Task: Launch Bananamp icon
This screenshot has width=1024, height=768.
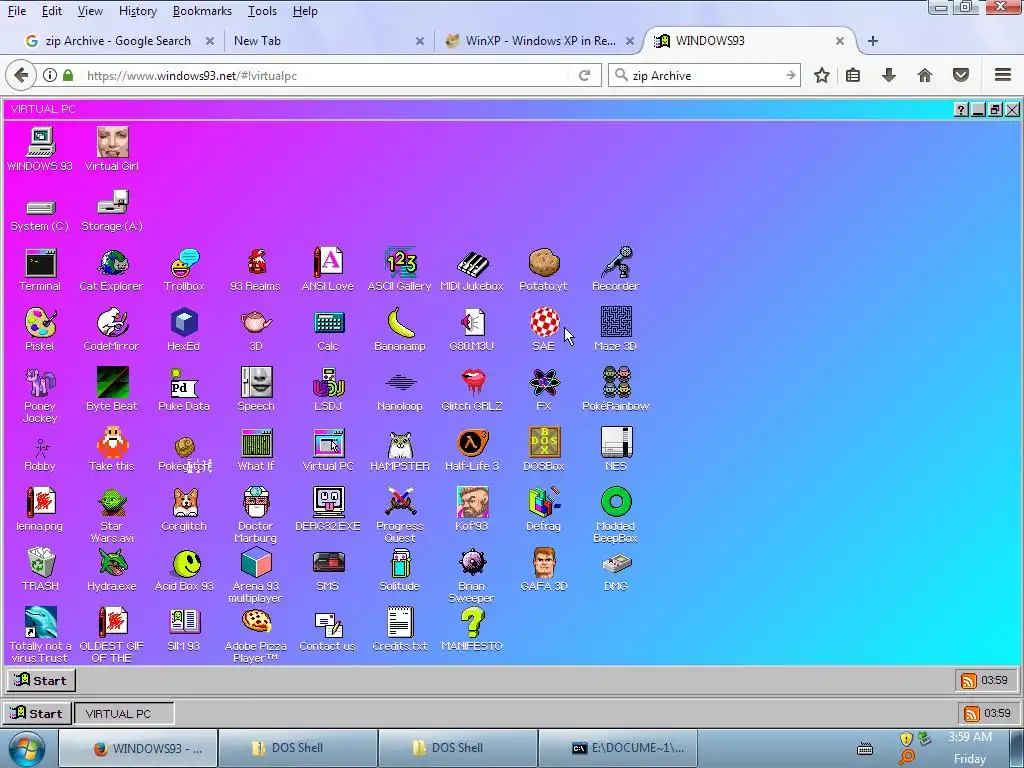Action: coord(400,329)
